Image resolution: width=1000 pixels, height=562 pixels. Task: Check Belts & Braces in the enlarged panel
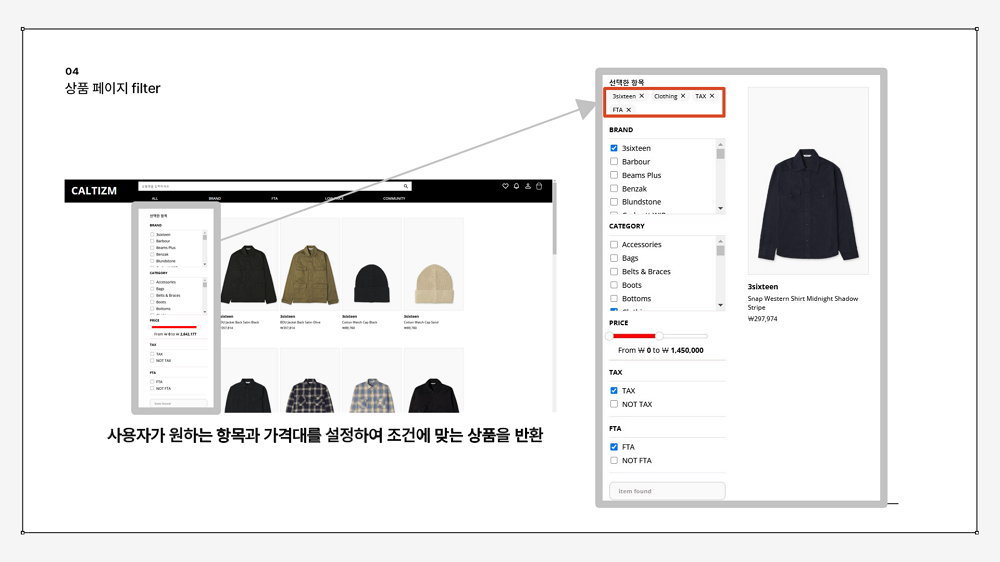point(614,272)
